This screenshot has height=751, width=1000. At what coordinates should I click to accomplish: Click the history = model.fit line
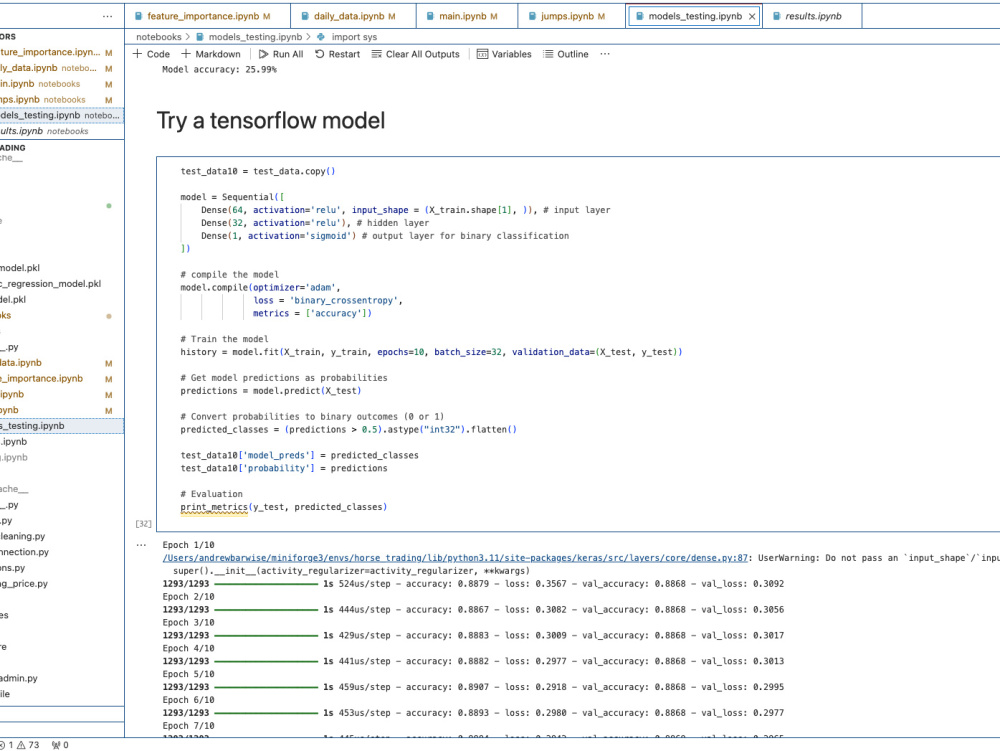(x=431, y=352)
